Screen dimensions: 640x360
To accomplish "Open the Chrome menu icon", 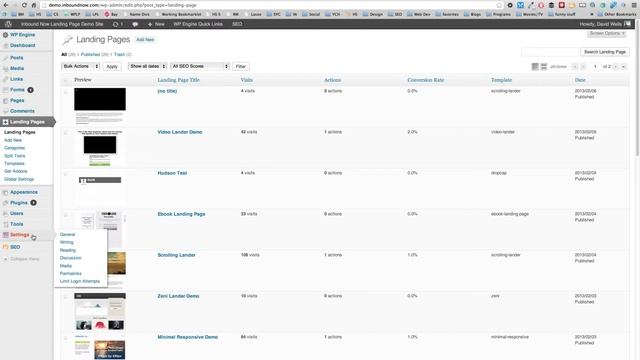I will pyautogui.click(x=634, y=5).
